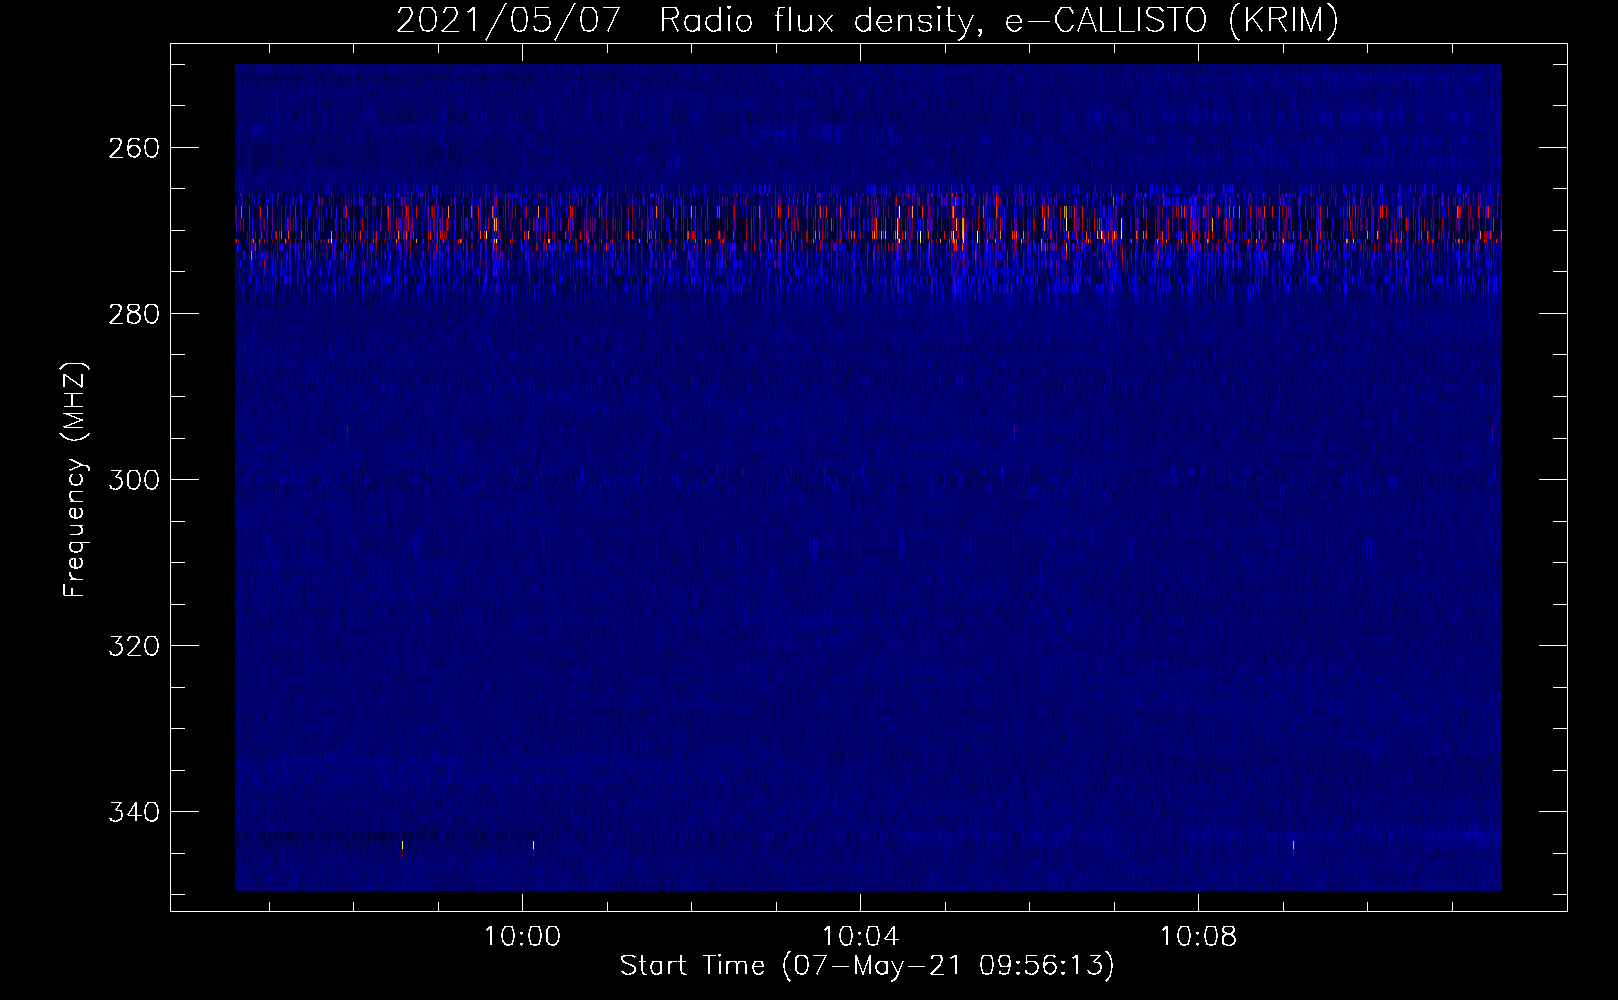Click the 'Start Time (07-May-21 09:56:13)' label
The height and width of the screenshot is (1000, 1618).
tap(867, 966)
